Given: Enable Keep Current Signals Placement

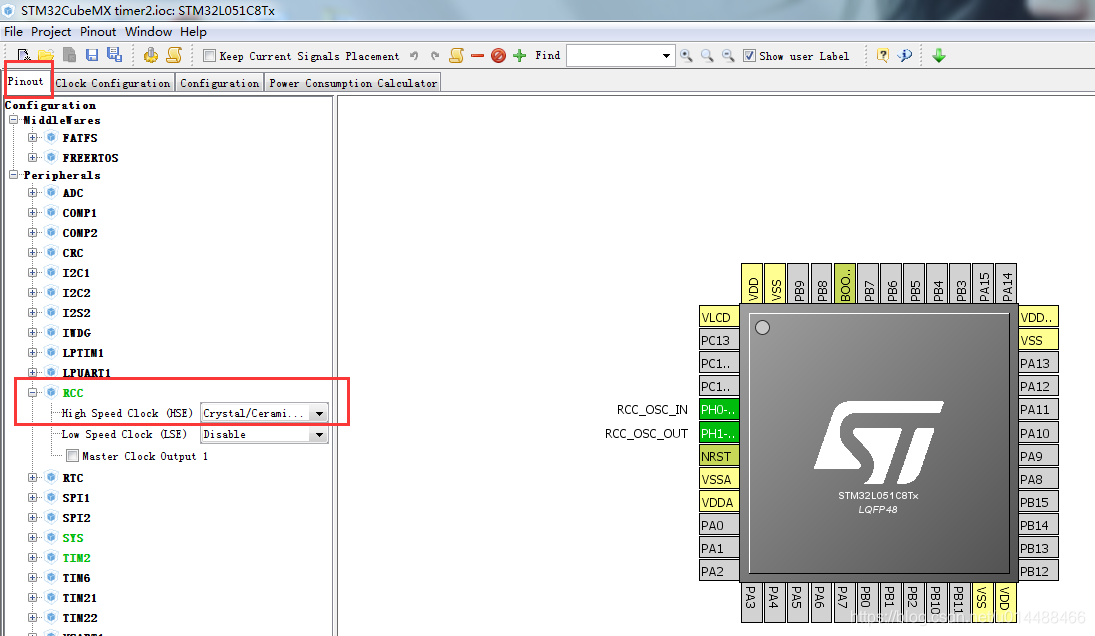Looking at the screenshot, I should (x=208, y=56).
